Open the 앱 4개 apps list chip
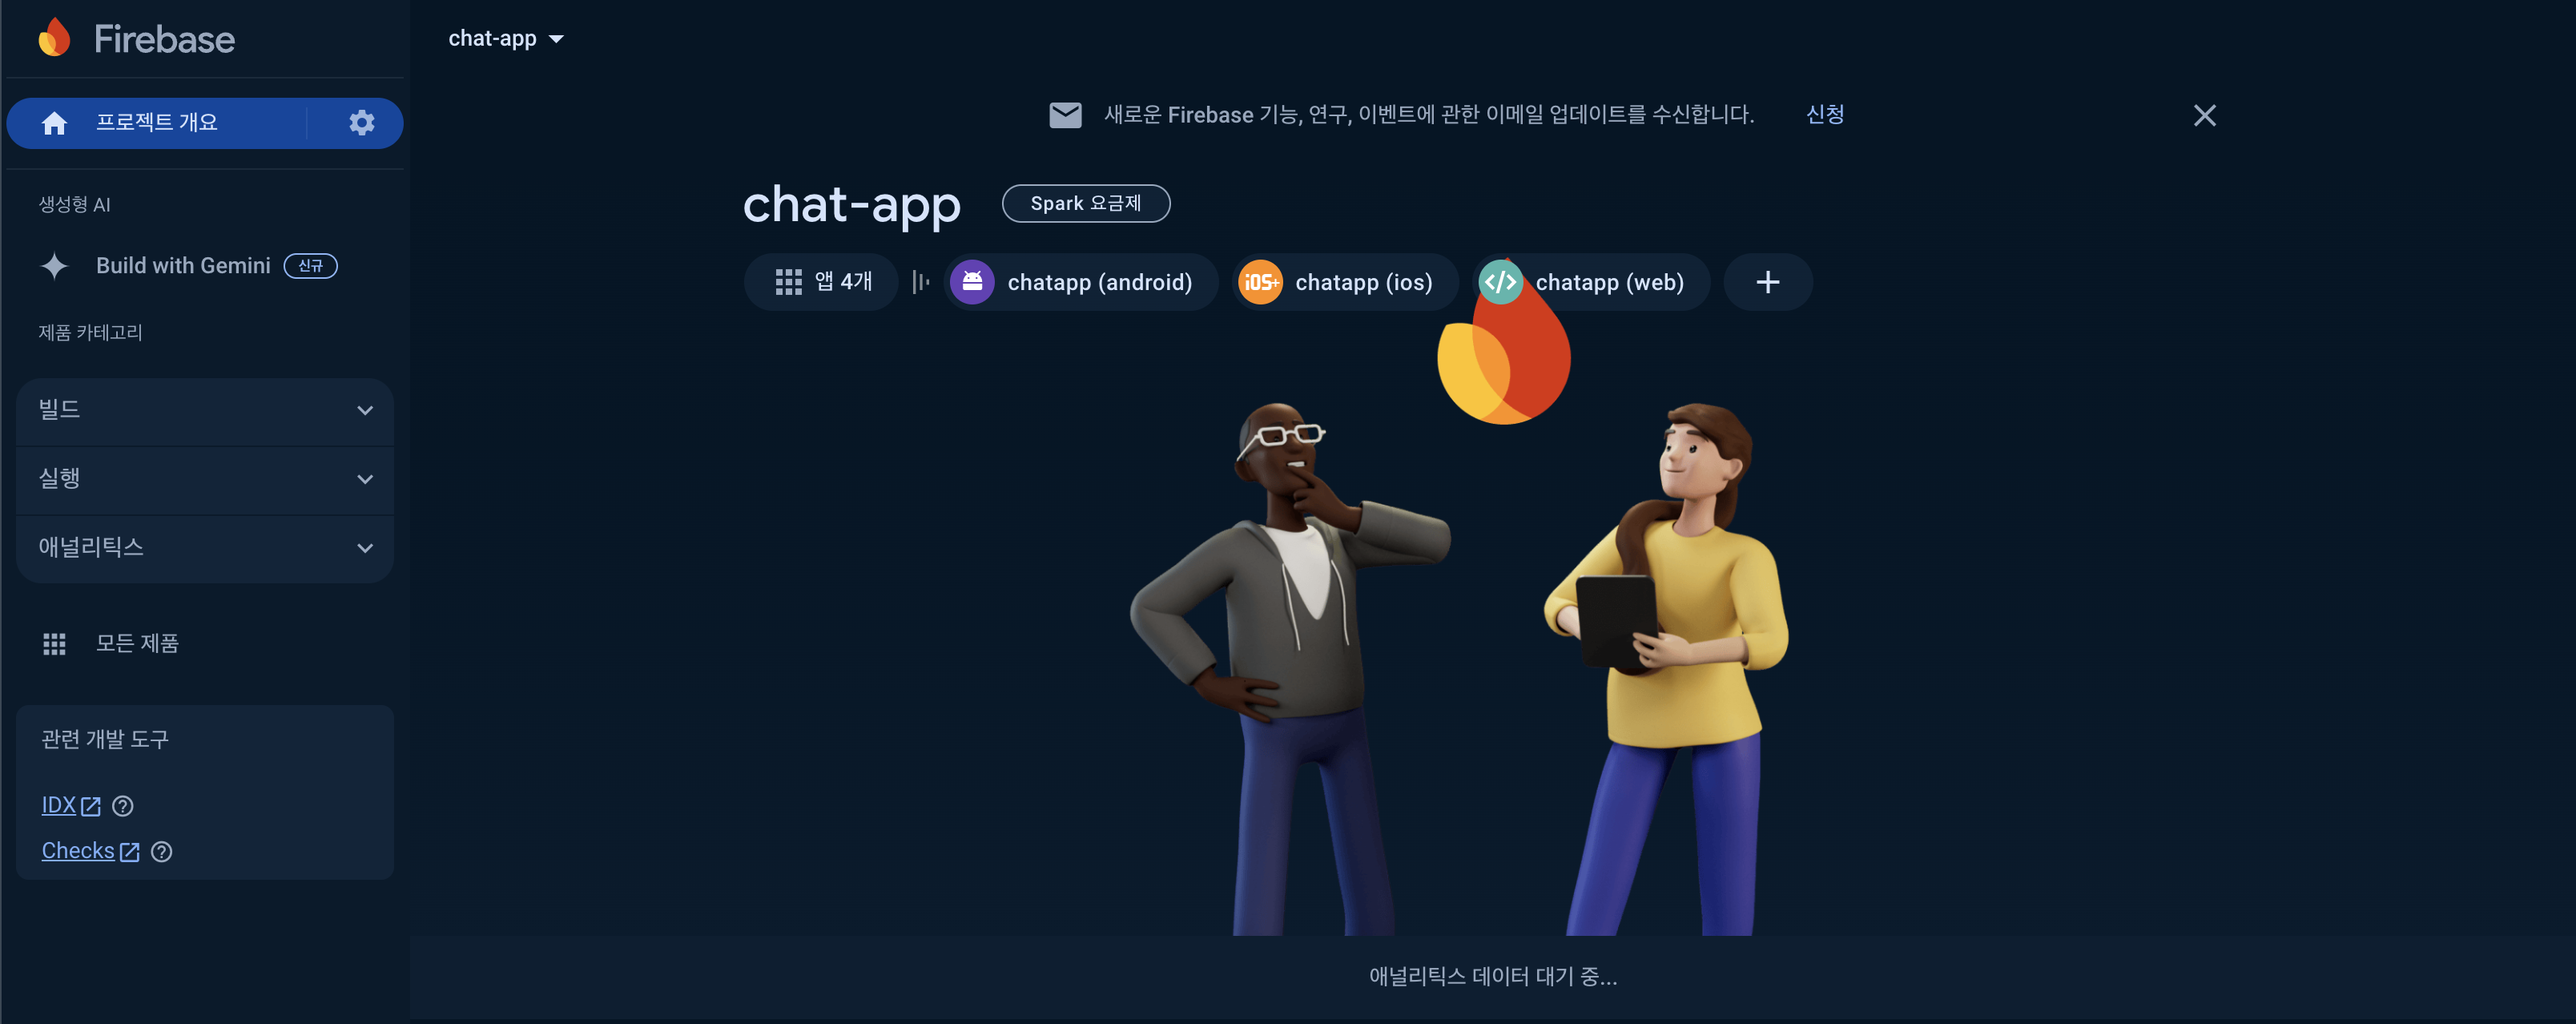2576x1024 pixels. (823, 282)
